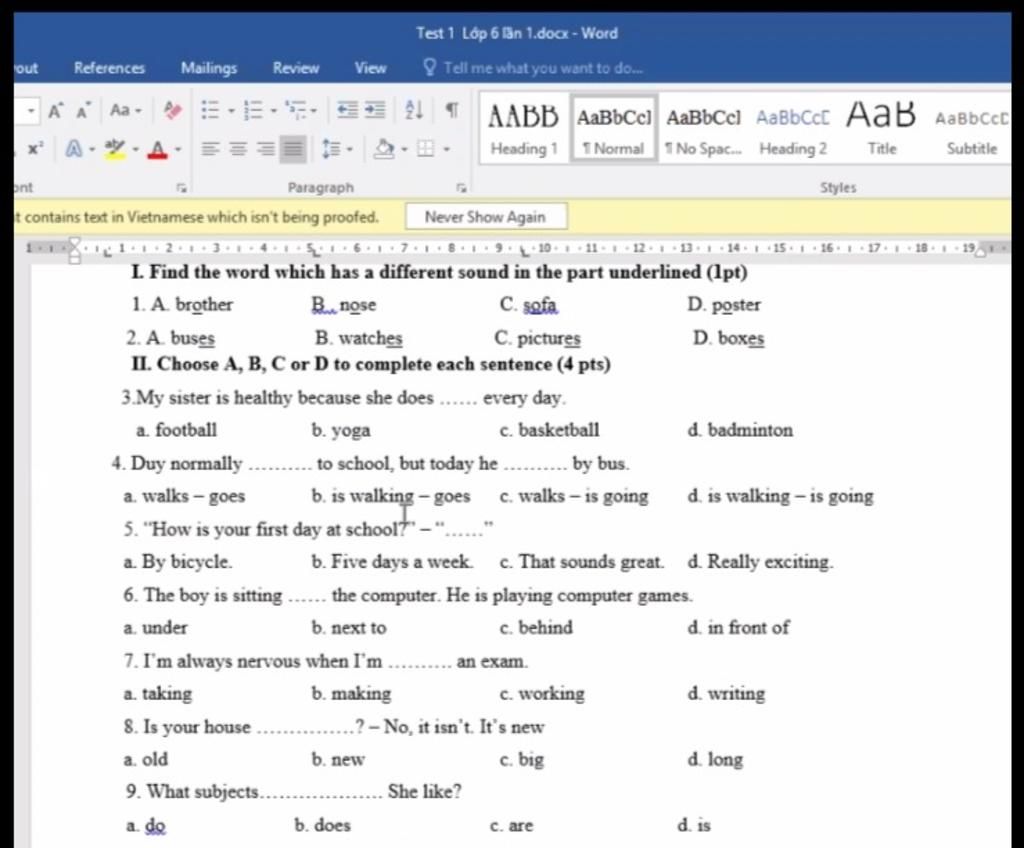Switch to the View tab
This screenshot has width=1024, height=848.
(x=370, y=68)
